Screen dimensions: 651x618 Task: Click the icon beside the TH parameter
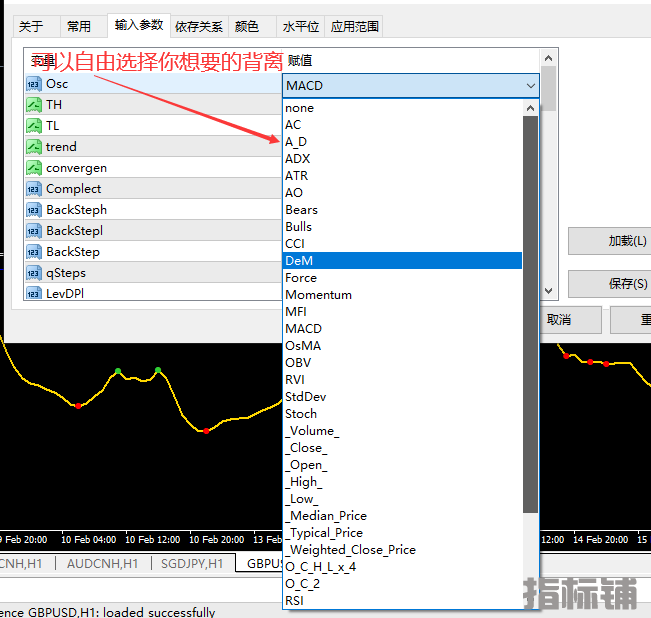coord(34,105)
